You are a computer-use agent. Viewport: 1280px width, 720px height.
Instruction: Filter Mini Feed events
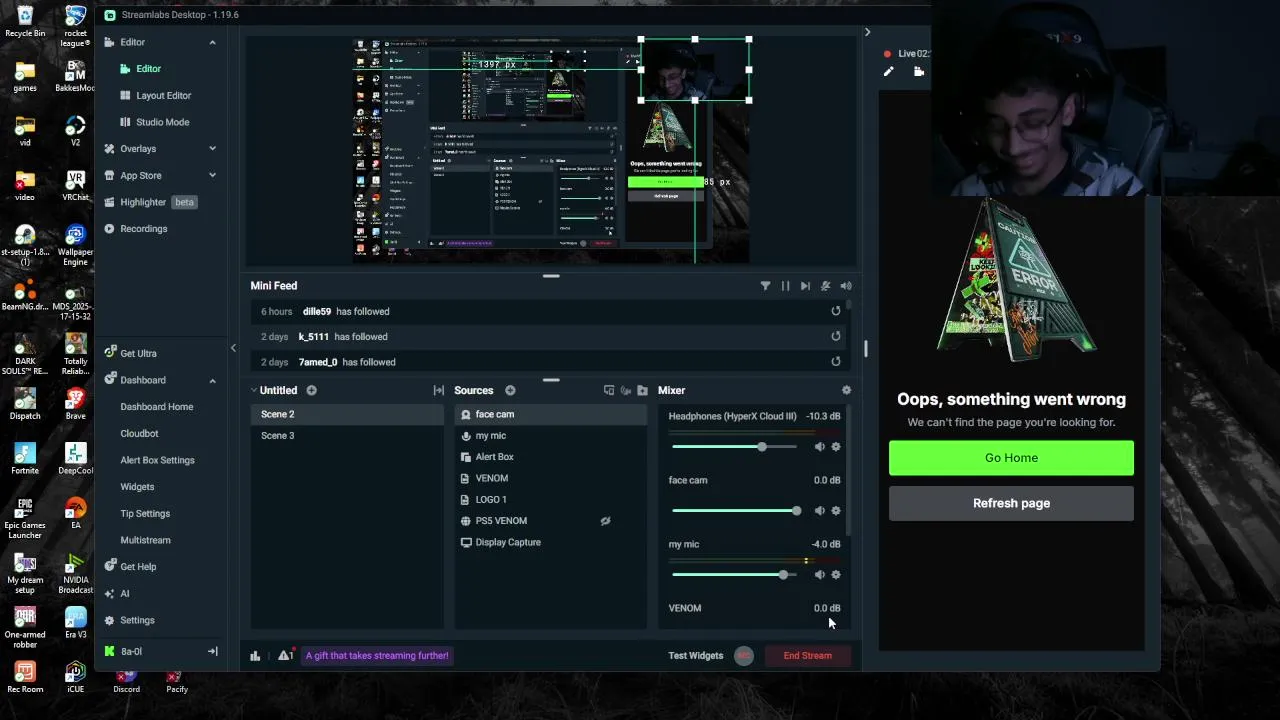[x=765, y=286]
